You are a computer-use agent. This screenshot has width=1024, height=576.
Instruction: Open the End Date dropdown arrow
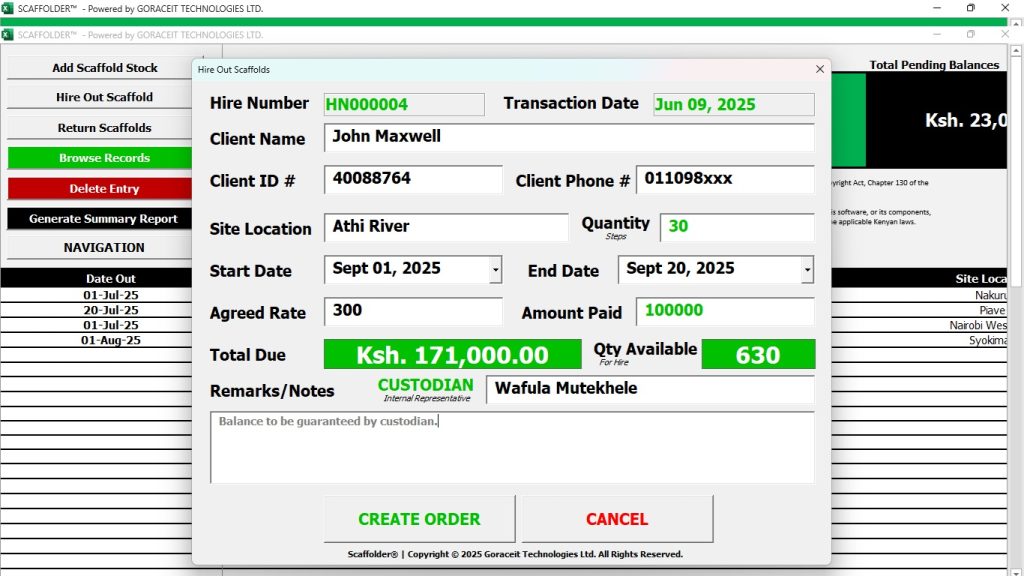(807, 270)
